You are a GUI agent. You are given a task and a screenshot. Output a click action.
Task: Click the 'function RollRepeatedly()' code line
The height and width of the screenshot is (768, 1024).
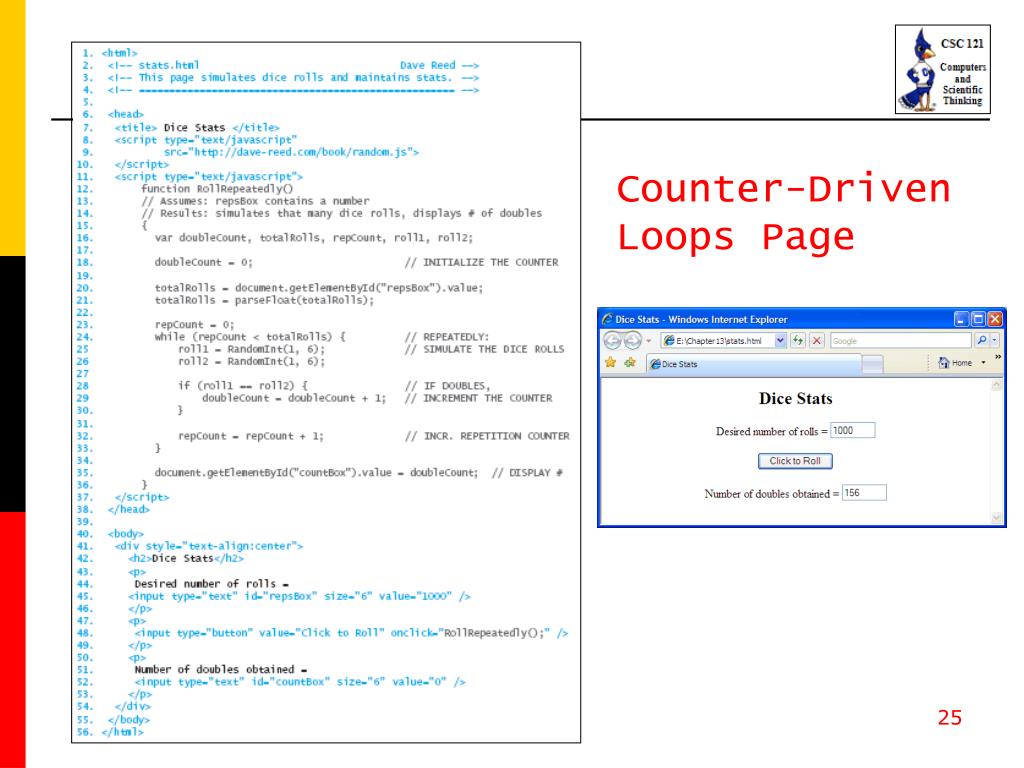pos(217,189)
